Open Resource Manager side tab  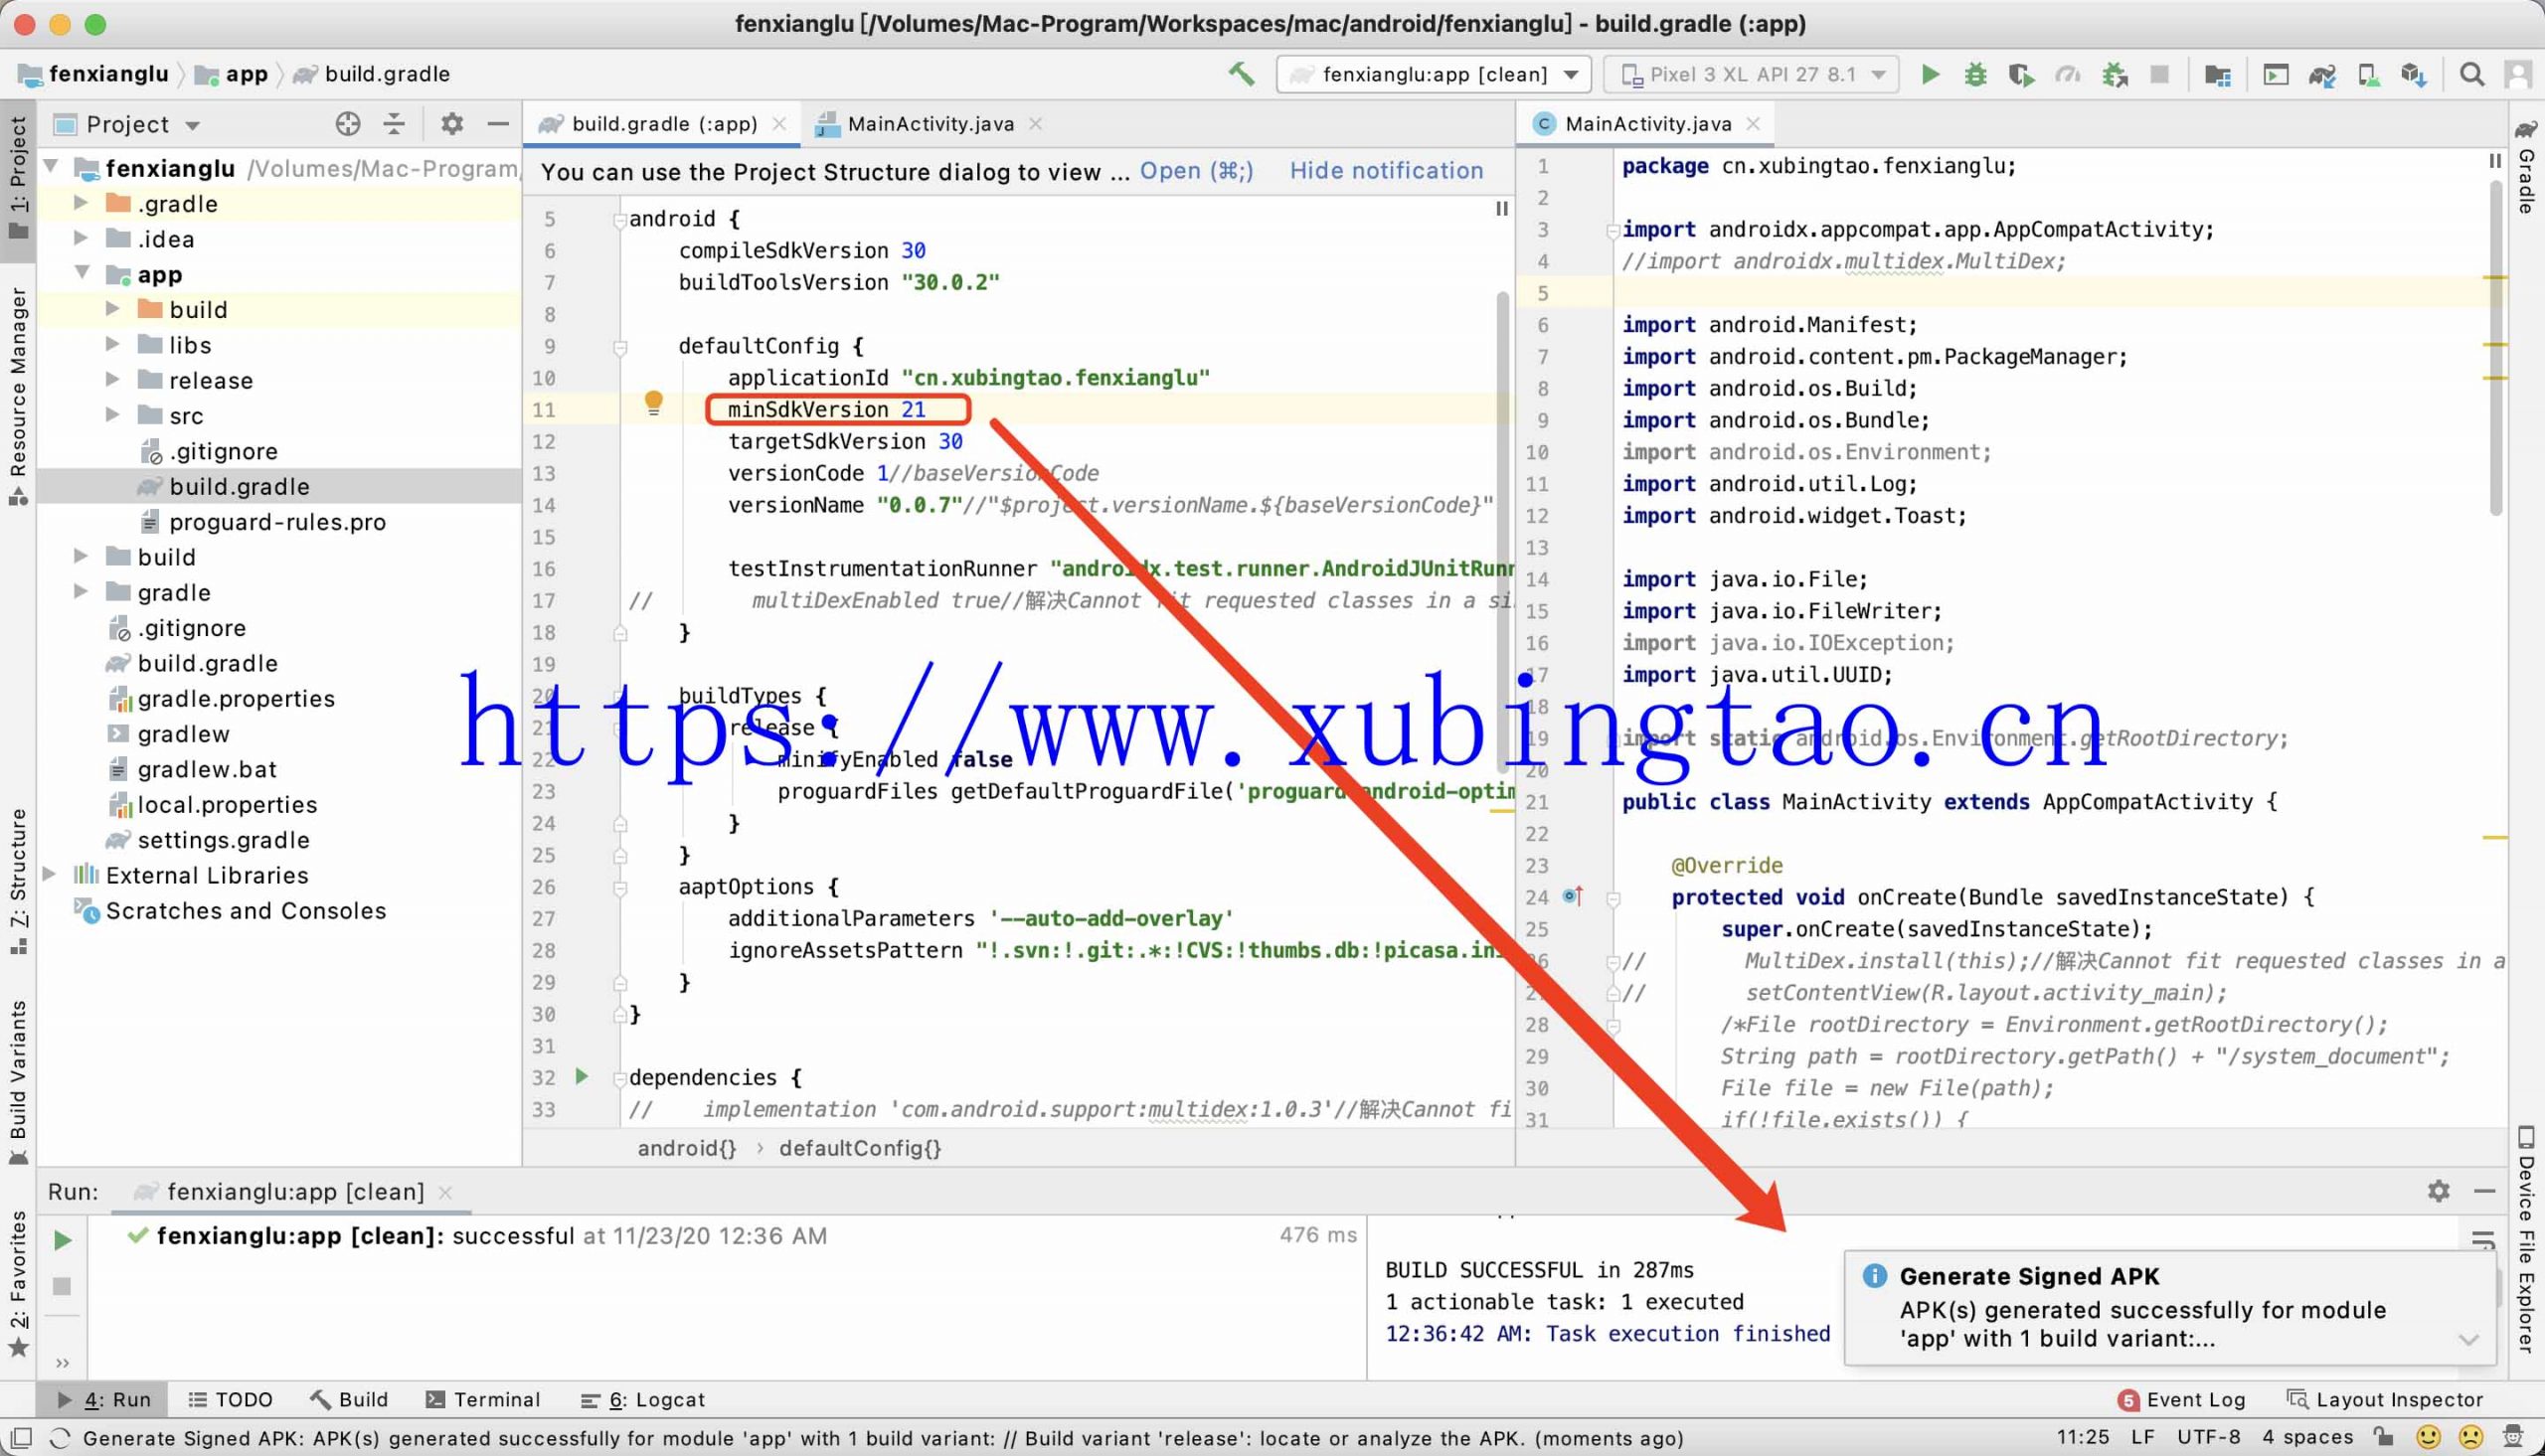click(x=18, y=395)
